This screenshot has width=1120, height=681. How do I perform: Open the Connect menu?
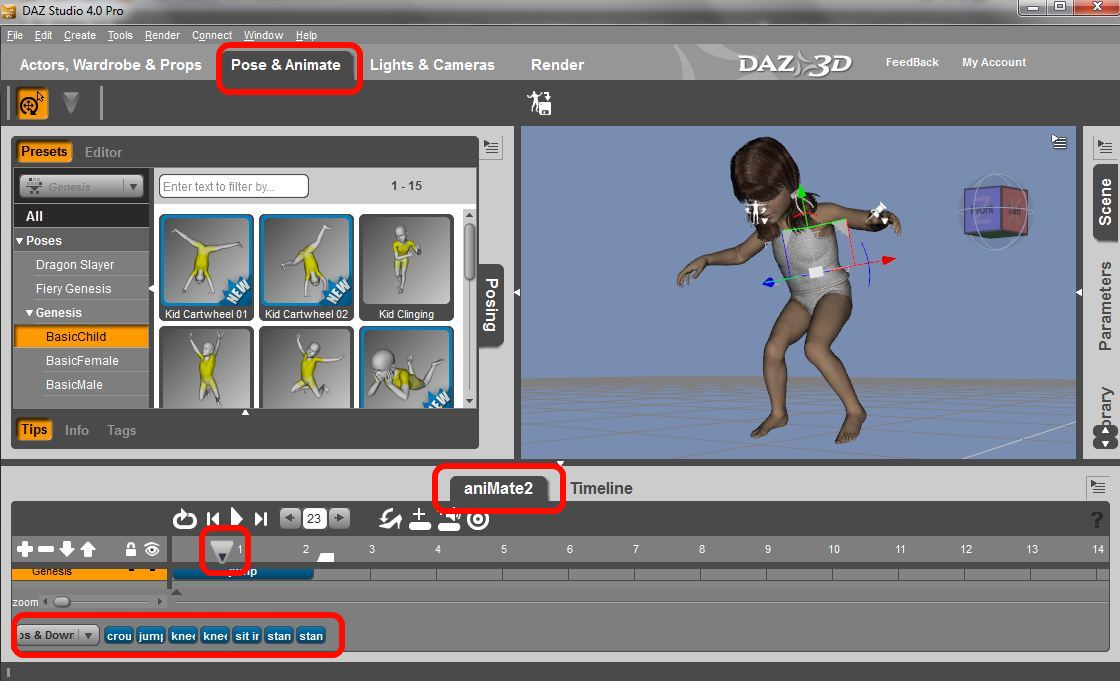211,35
